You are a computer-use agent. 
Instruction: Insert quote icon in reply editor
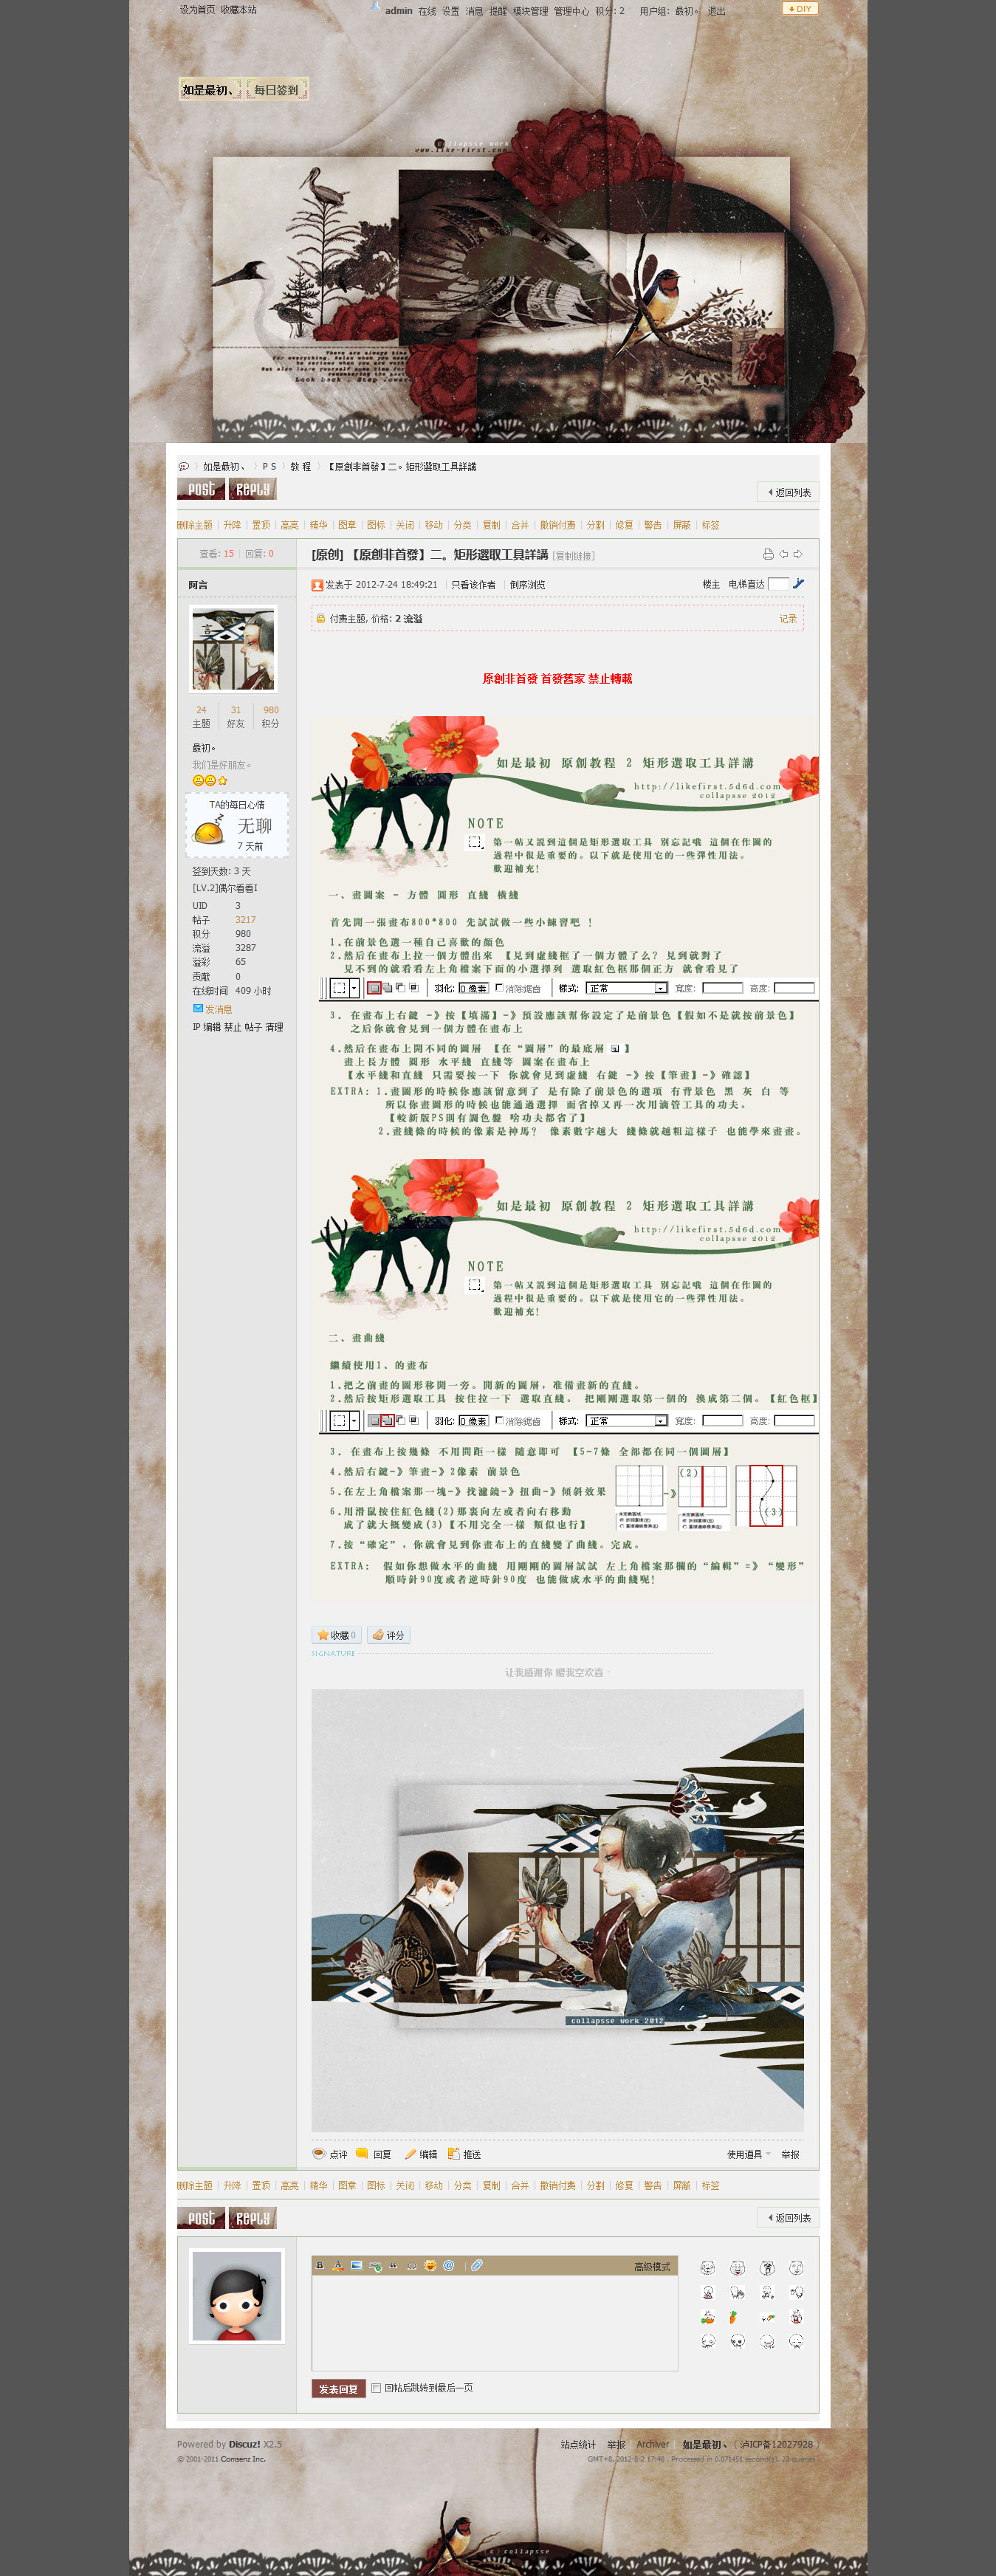(393, 2265)
